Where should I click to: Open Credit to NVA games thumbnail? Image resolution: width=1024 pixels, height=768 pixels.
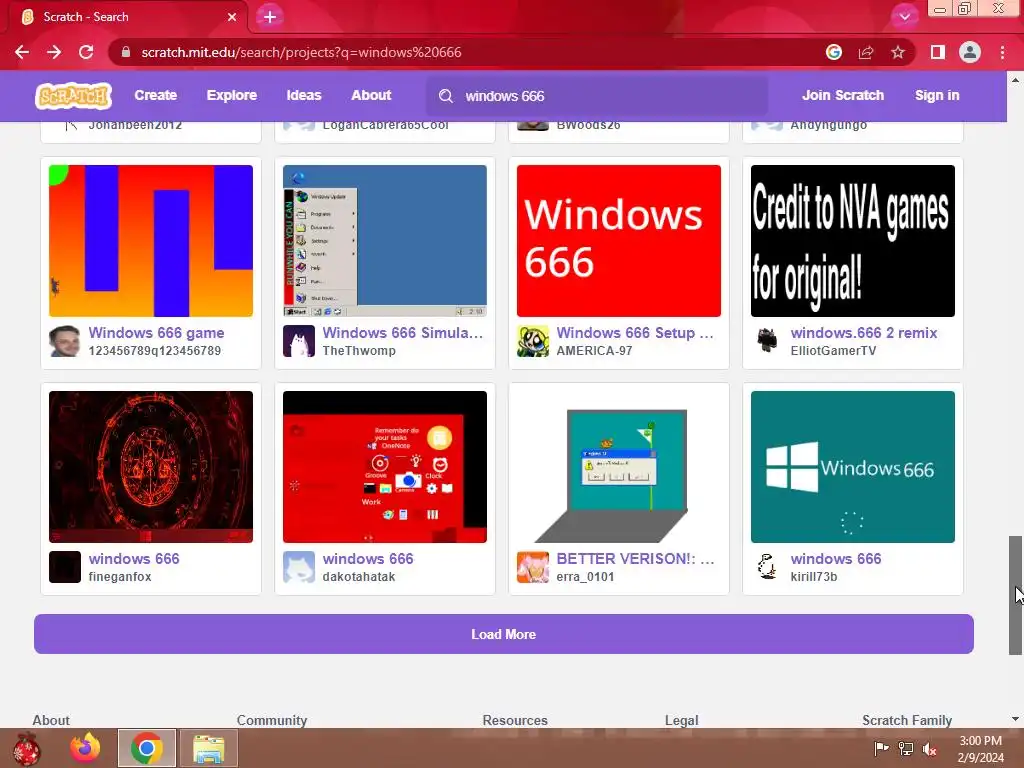pos(853,241)
